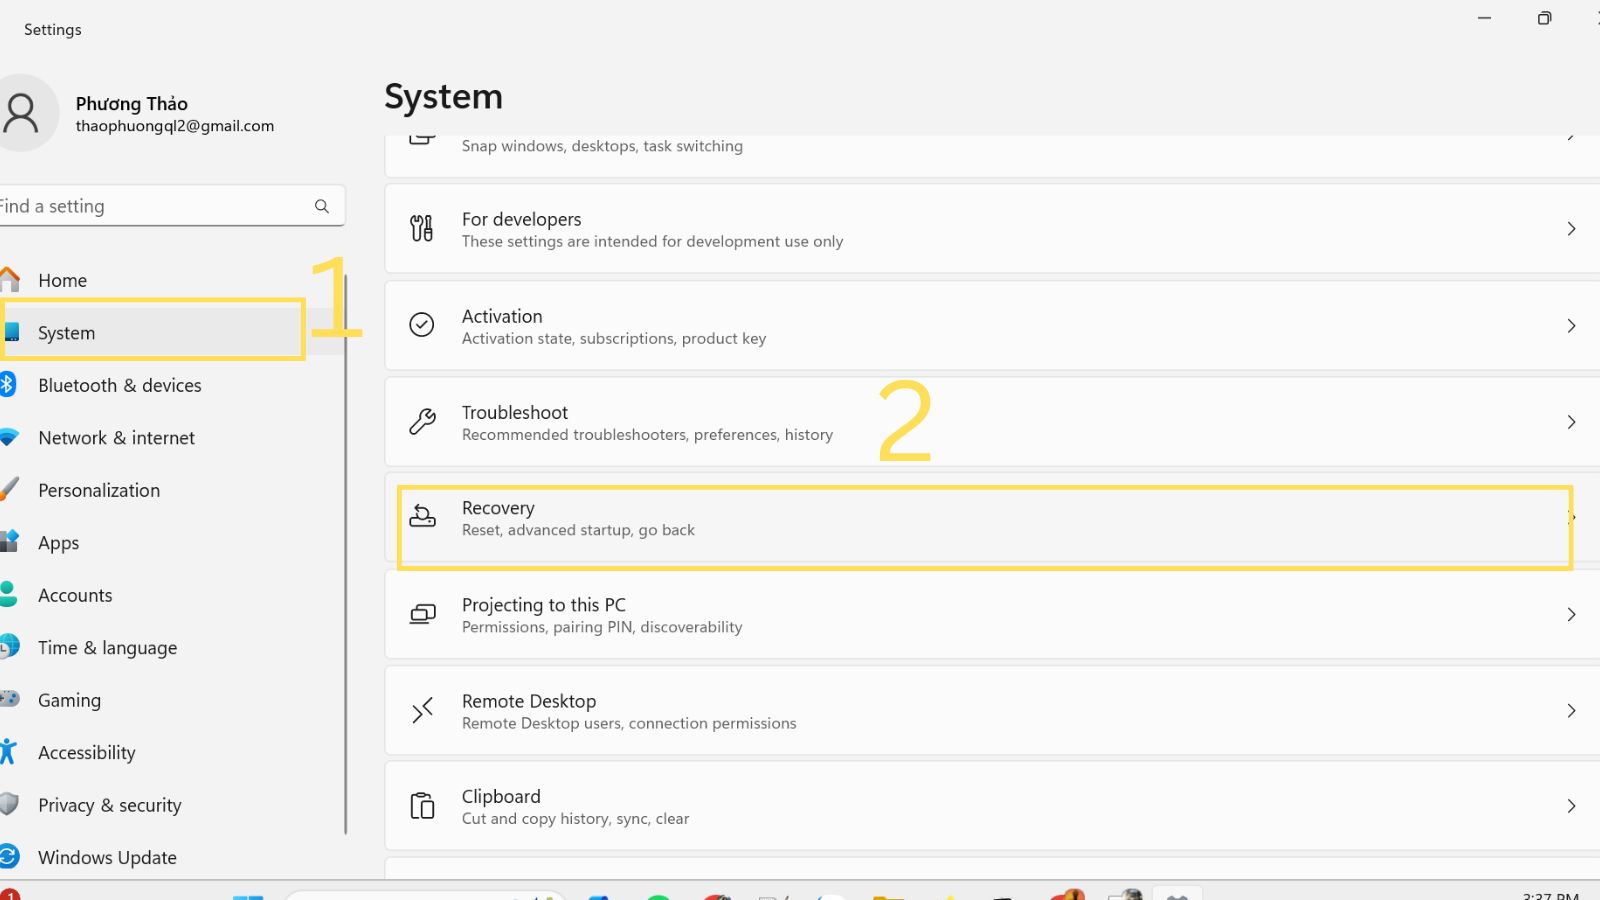Viewport: 1600px width, 900px height.
Task: Select Privacy & security in the sidebar
Action: [109, 805]
